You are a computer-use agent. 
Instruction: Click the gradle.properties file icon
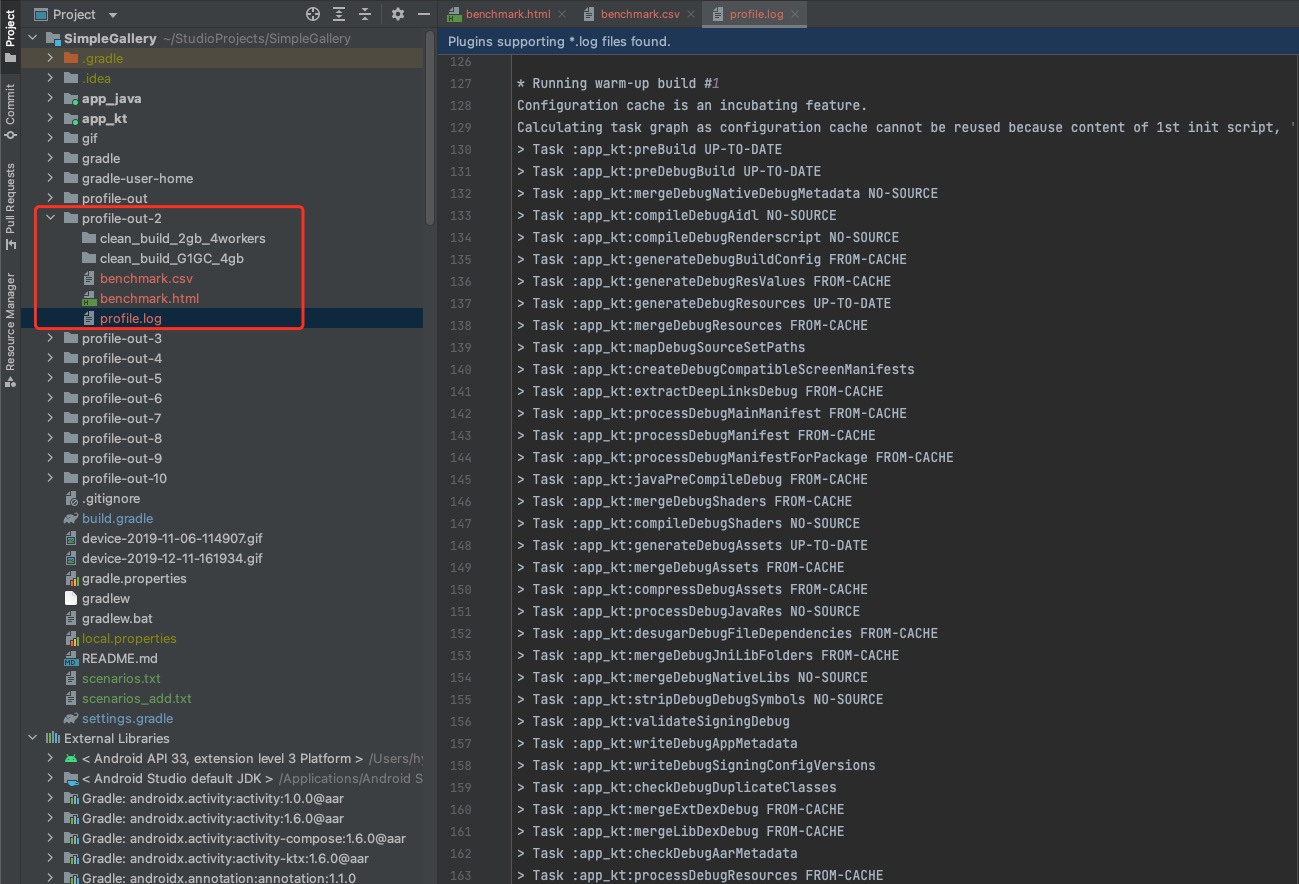pyautogui.click(x=71, y=578)
